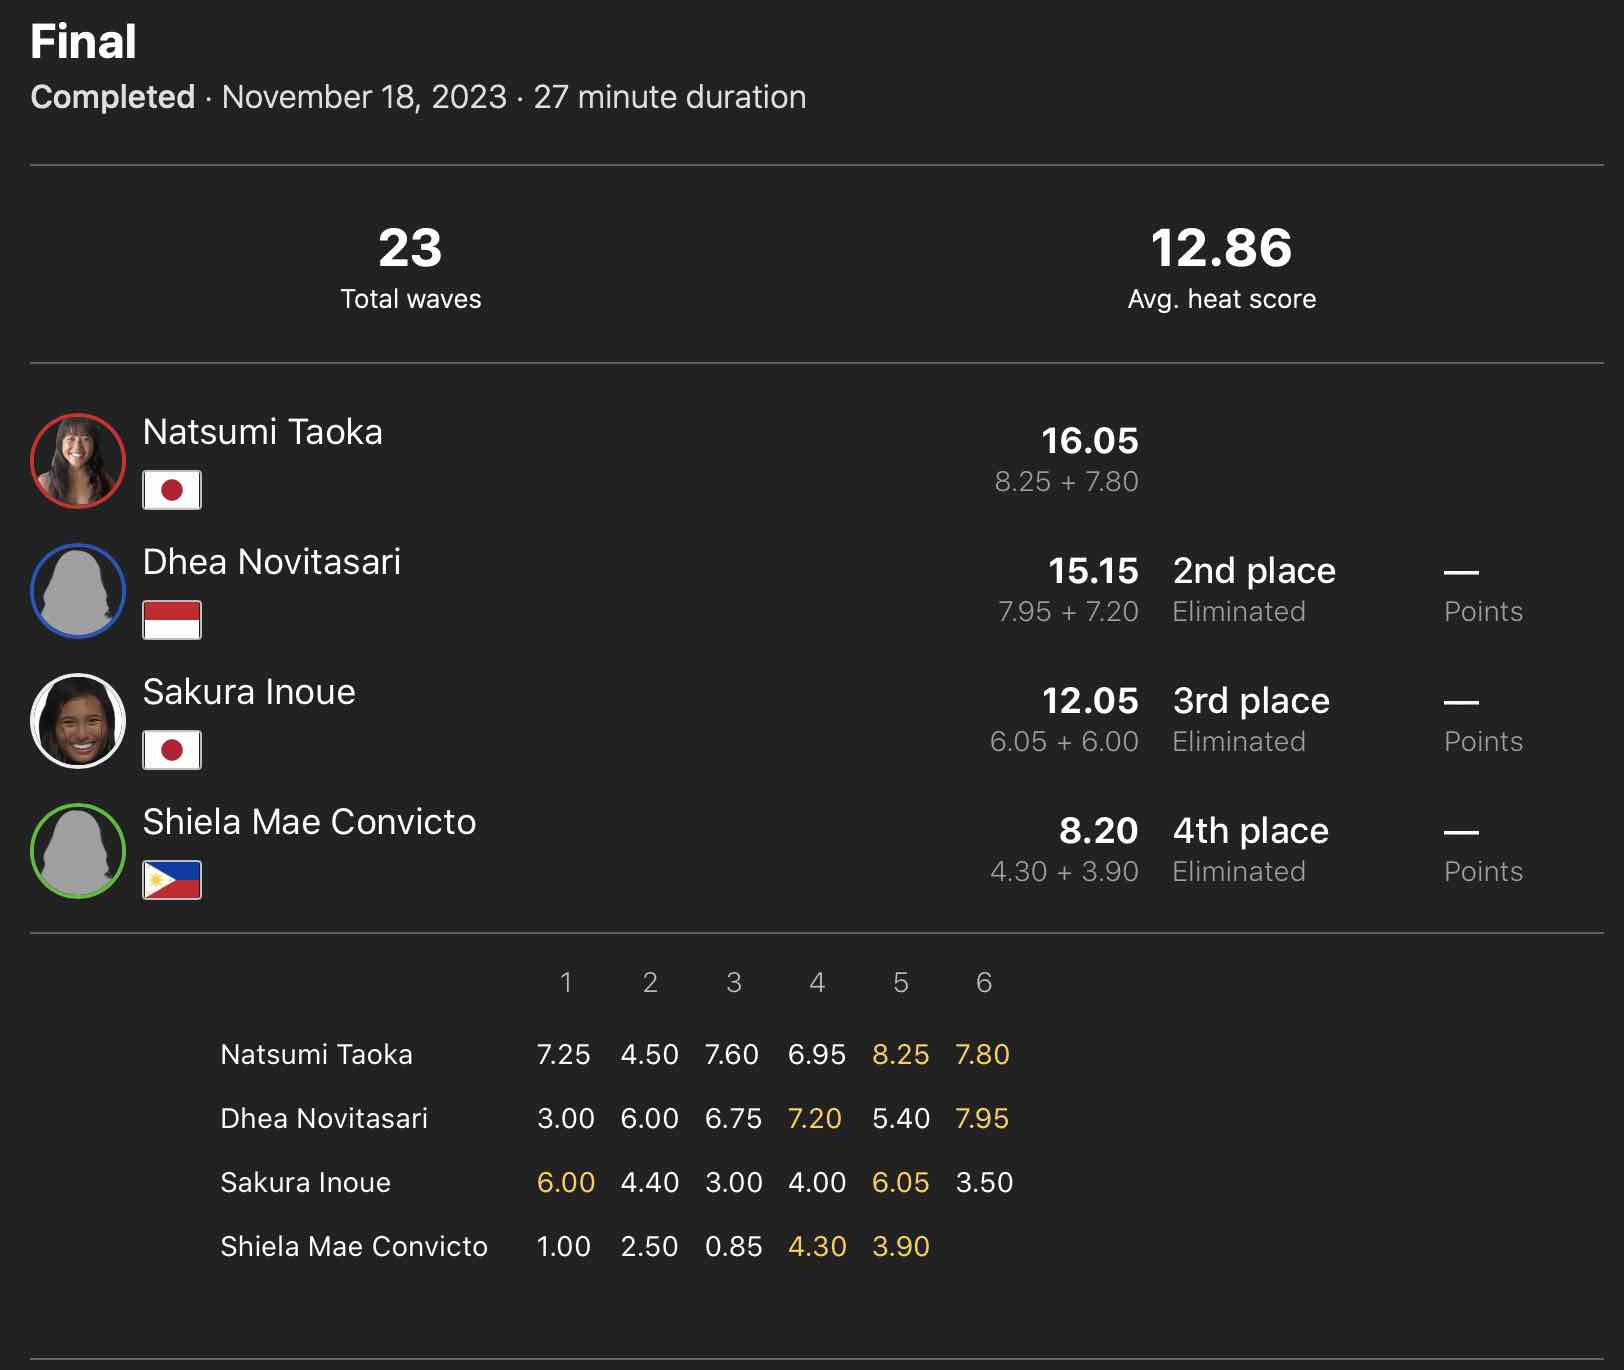Click the Final heat title
Viewport: 1624px width, 1370px height.
click(84, 42)
